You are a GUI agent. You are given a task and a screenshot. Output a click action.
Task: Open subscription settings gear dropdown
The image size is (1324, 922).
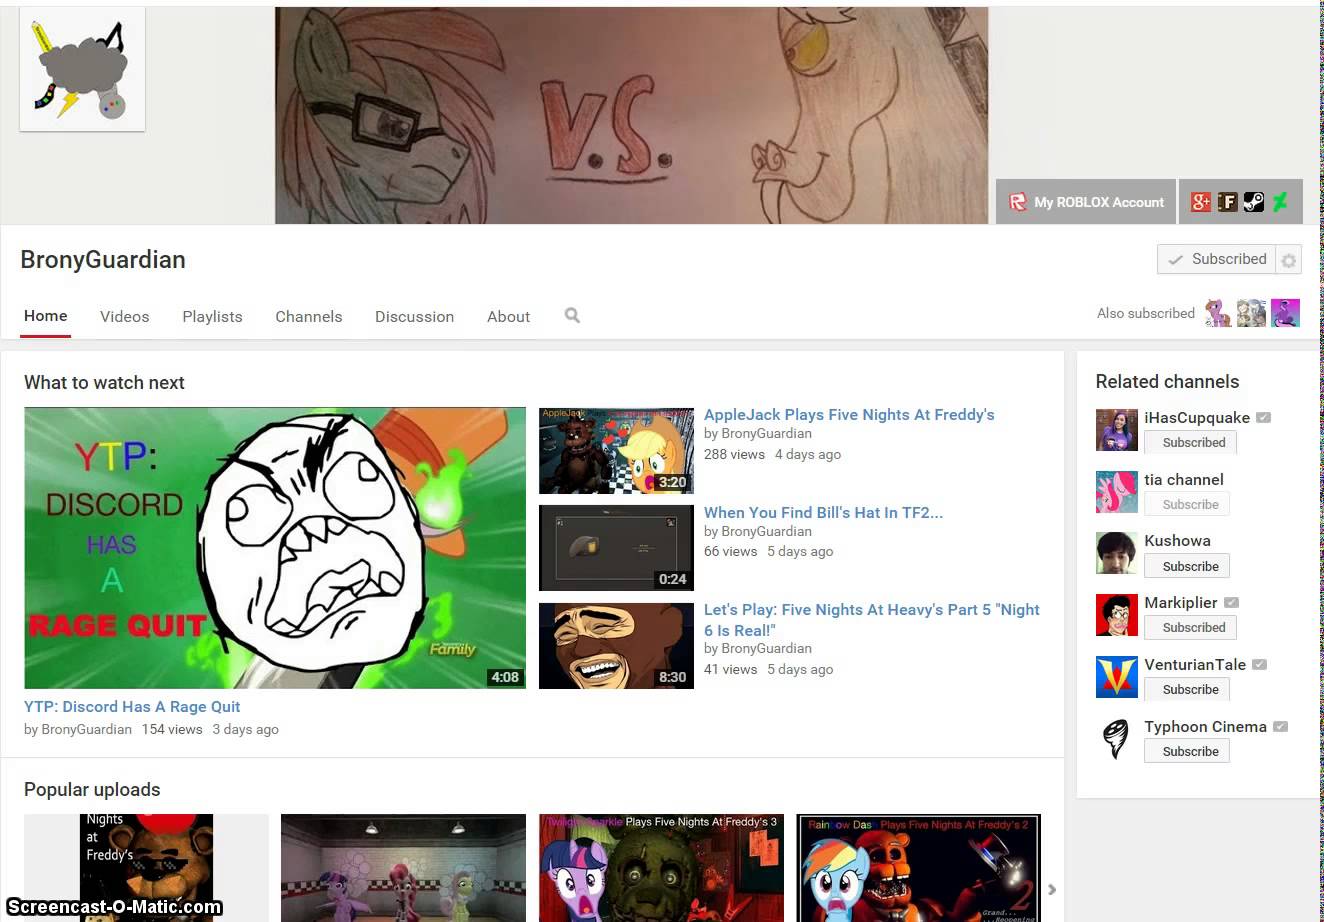pyautogui.click(x=1289, y=260)
